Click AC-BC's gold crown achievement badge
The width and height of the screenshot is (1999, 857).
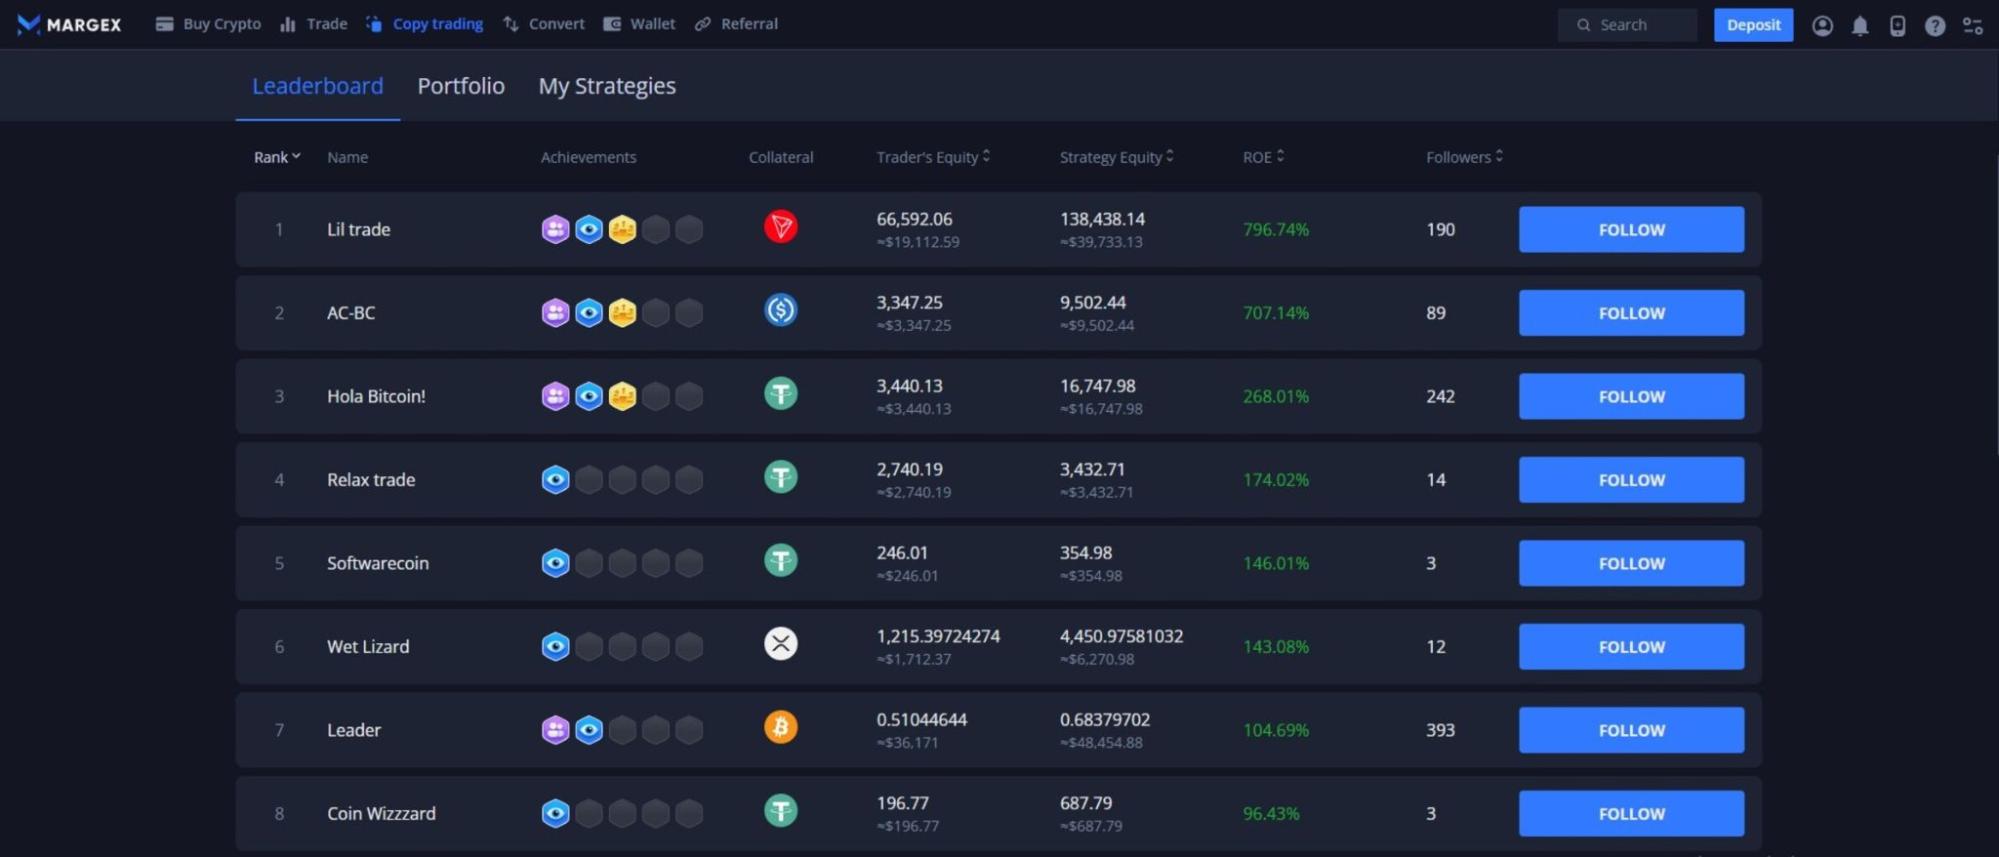point(622,313)
